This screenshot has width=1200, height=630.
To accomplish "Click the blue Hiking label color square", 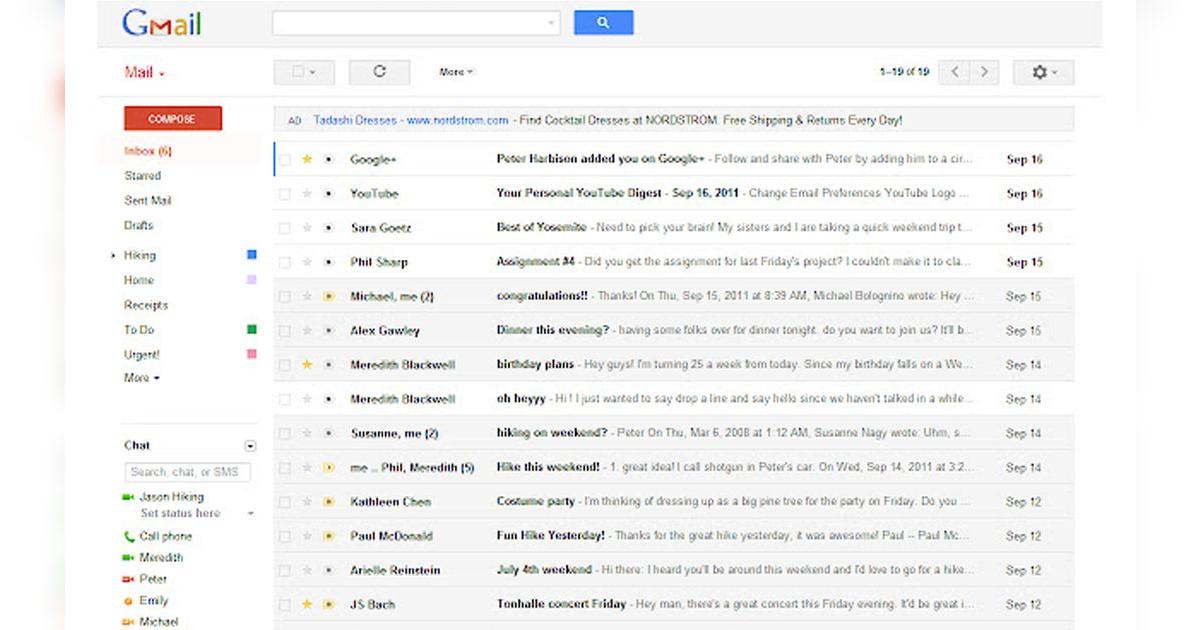I will pyautogui.click(x=252, y=255).
